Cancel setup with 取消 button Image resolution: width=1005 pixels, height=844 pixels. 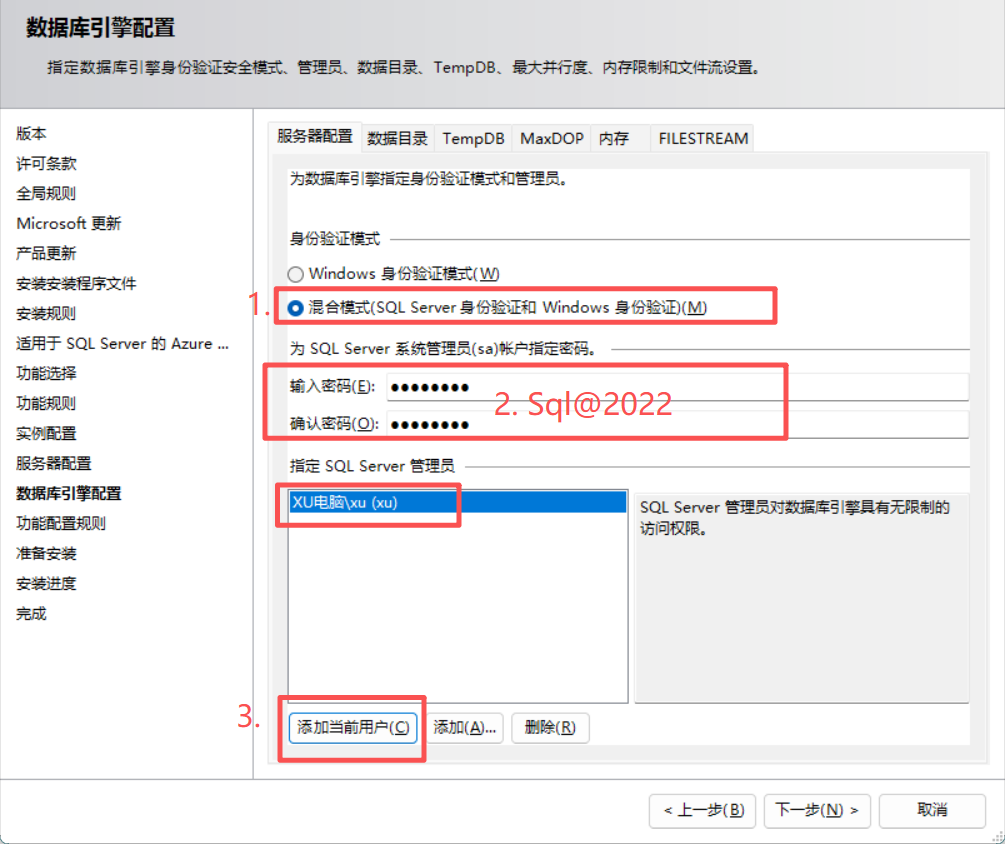pyautogui.click(x=932, y=811)
